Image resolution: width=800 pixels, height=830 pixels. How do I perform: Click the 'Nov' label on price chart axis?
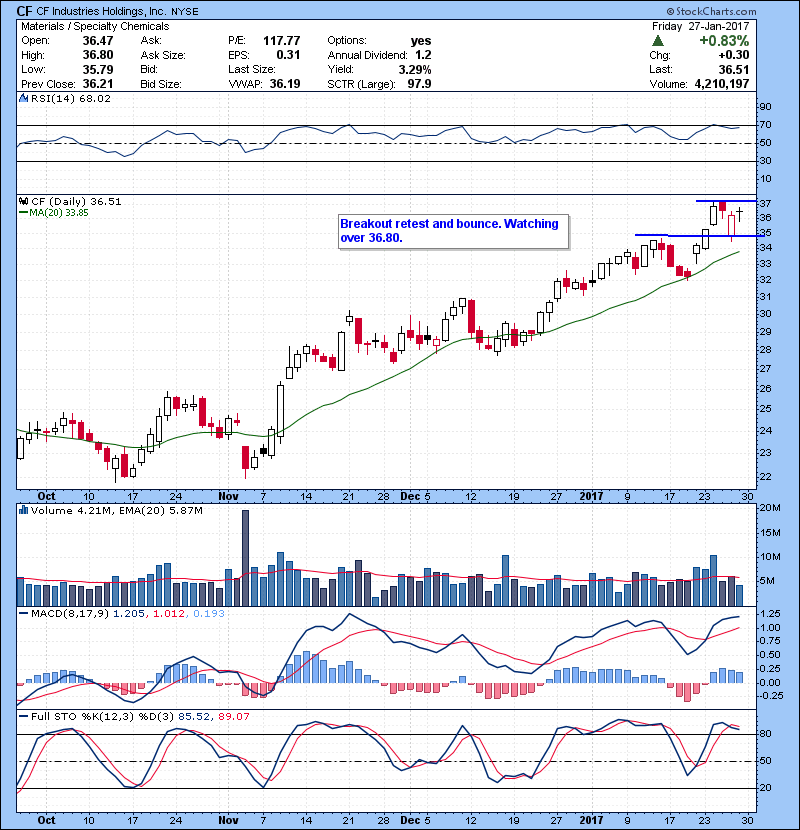coord(228,496)
